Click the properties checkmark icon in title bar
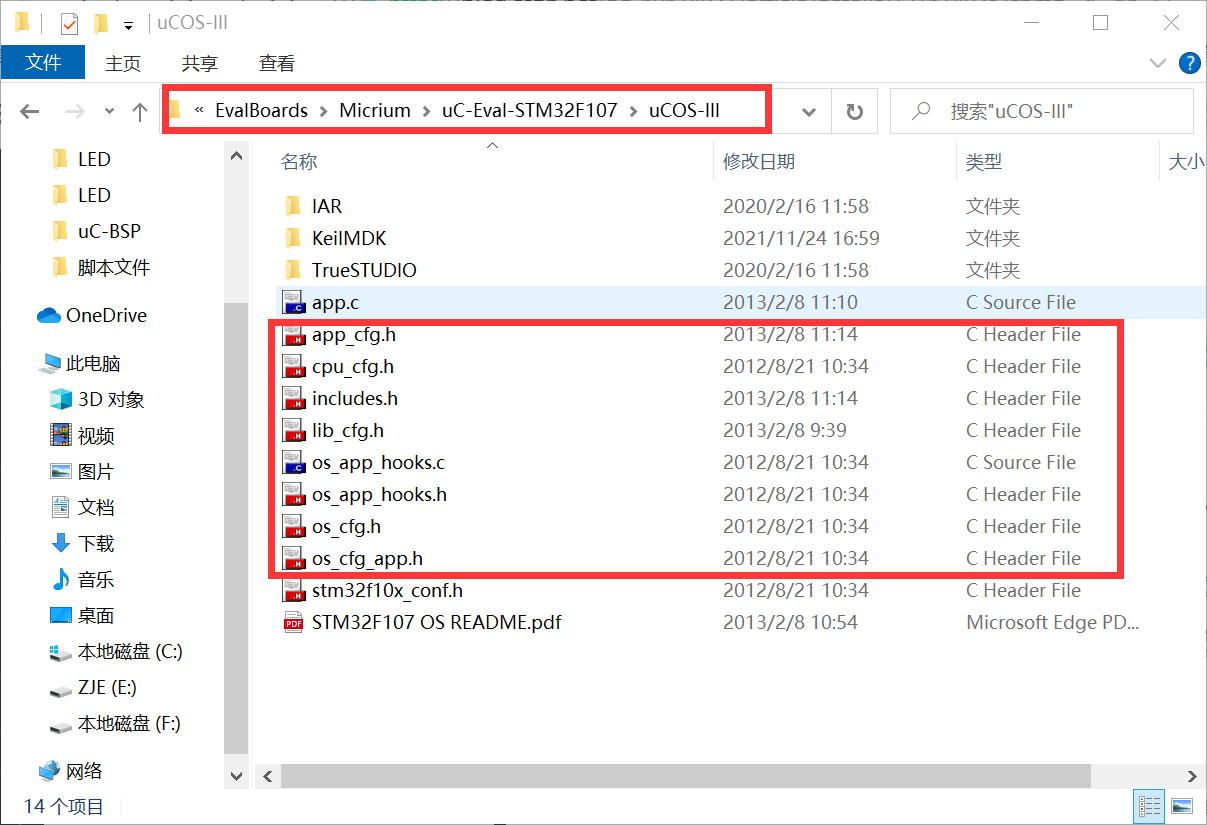 tap(69, 22)
